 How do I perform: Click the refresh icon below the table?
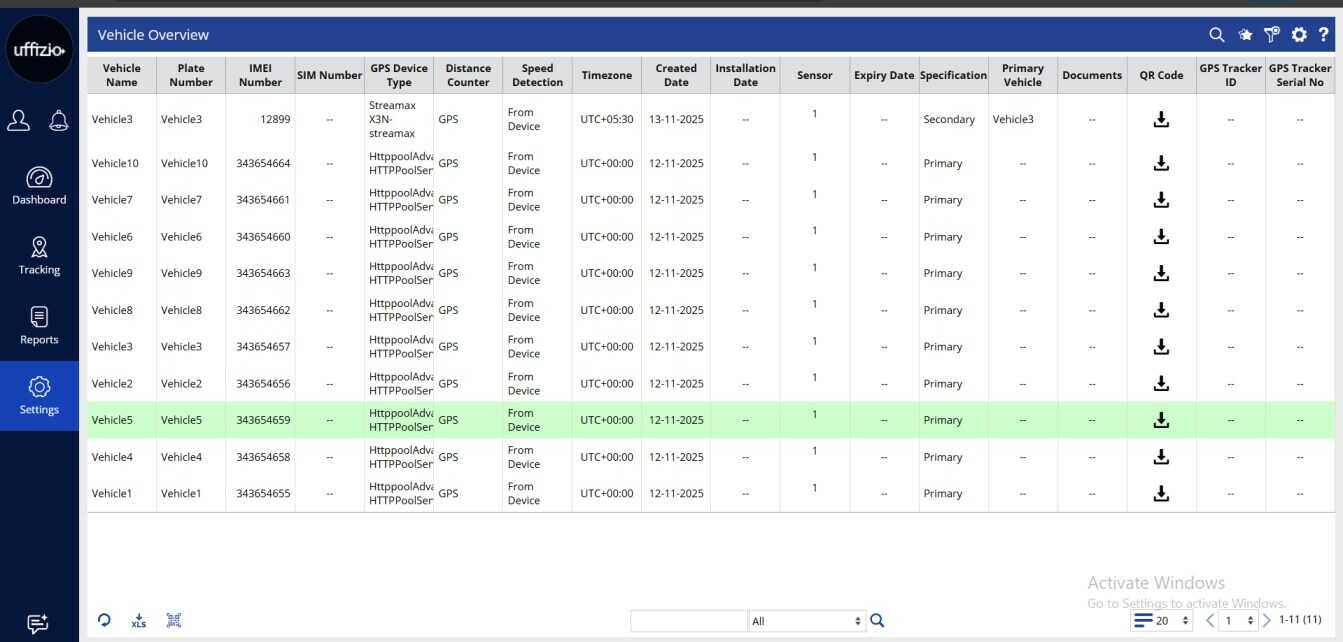coord(105,620)
